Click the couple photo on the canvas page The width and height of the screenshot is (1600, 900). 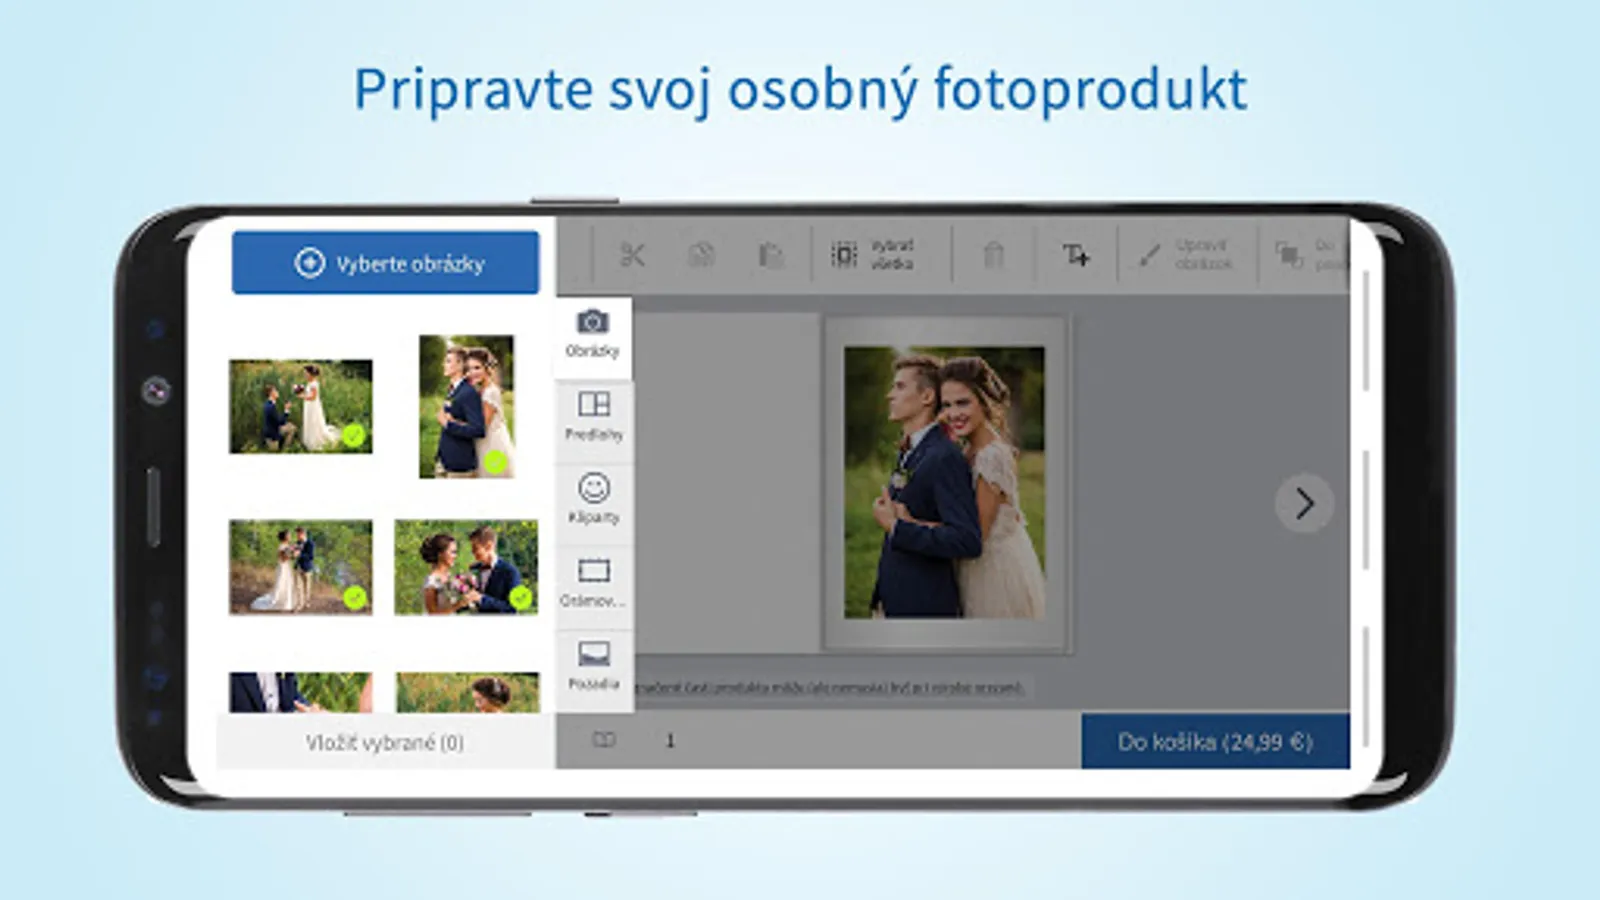pyautogui.click(x=945, y=482)
